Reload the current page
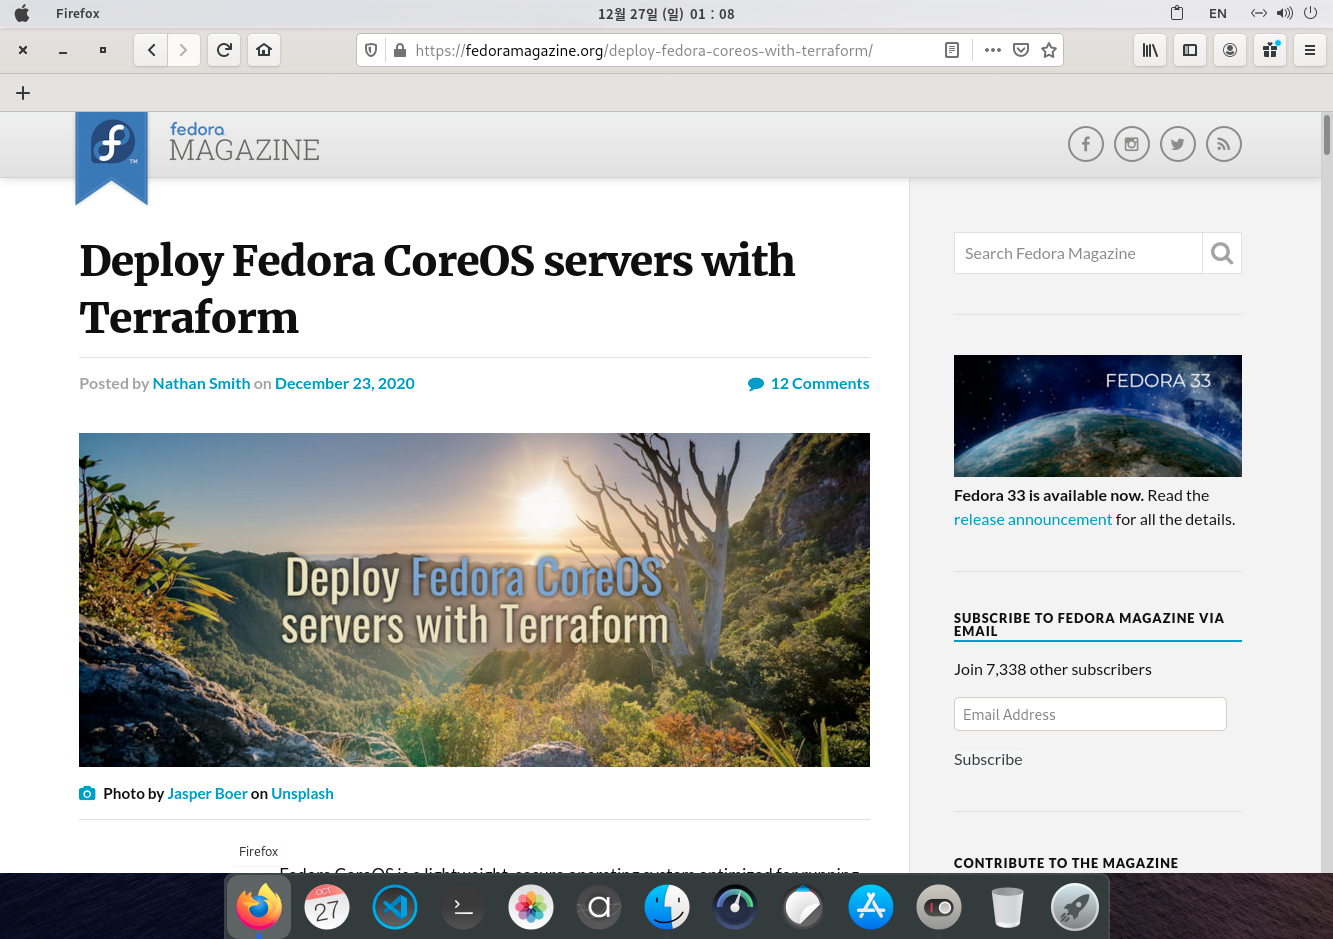Viewport: 1333px width, 939px height. [224, 50]
